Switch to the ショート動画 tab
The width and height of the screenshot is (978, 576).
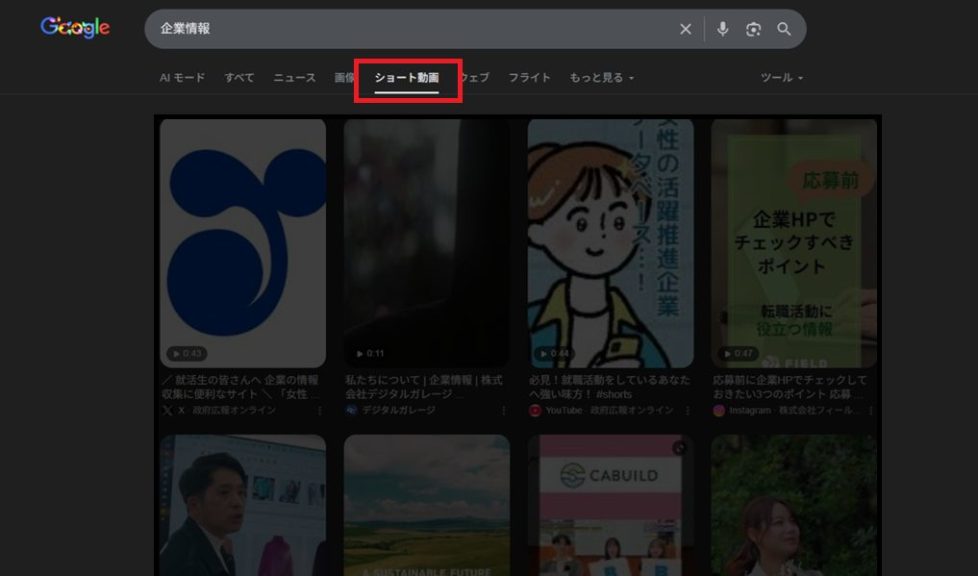click(406, 78)
